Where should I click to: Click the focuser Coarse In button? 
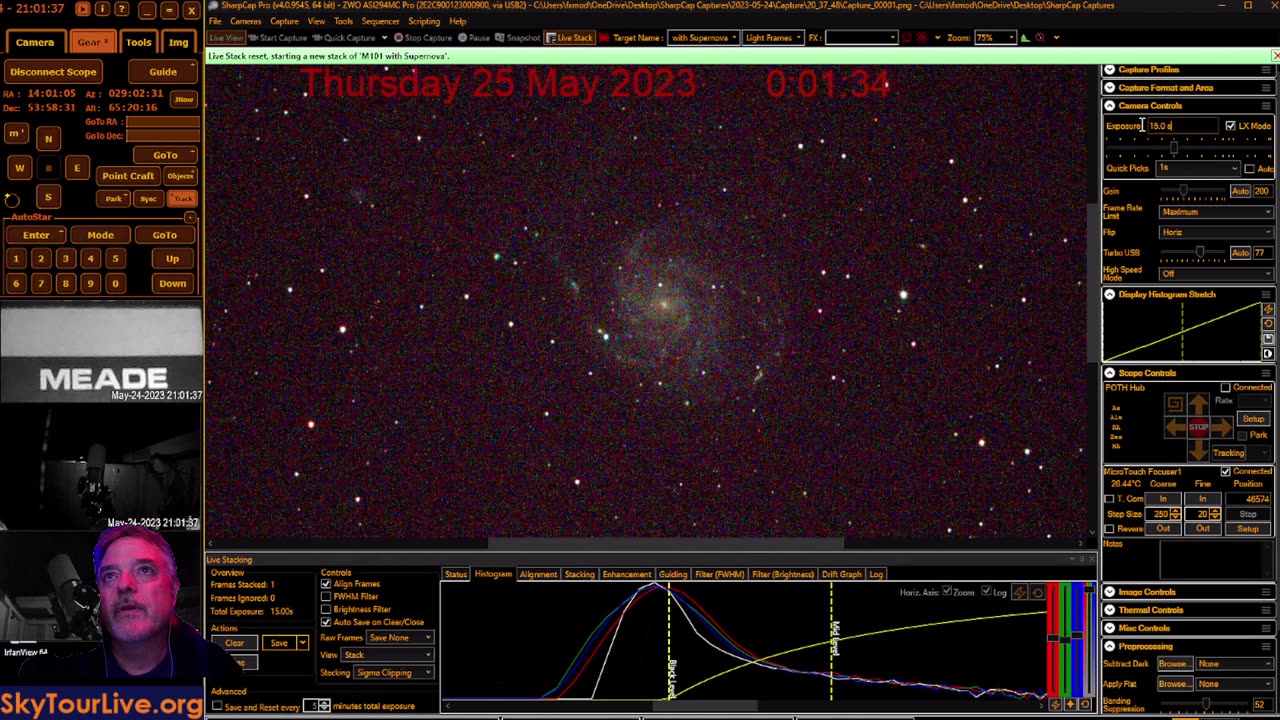click(1163, 499)
